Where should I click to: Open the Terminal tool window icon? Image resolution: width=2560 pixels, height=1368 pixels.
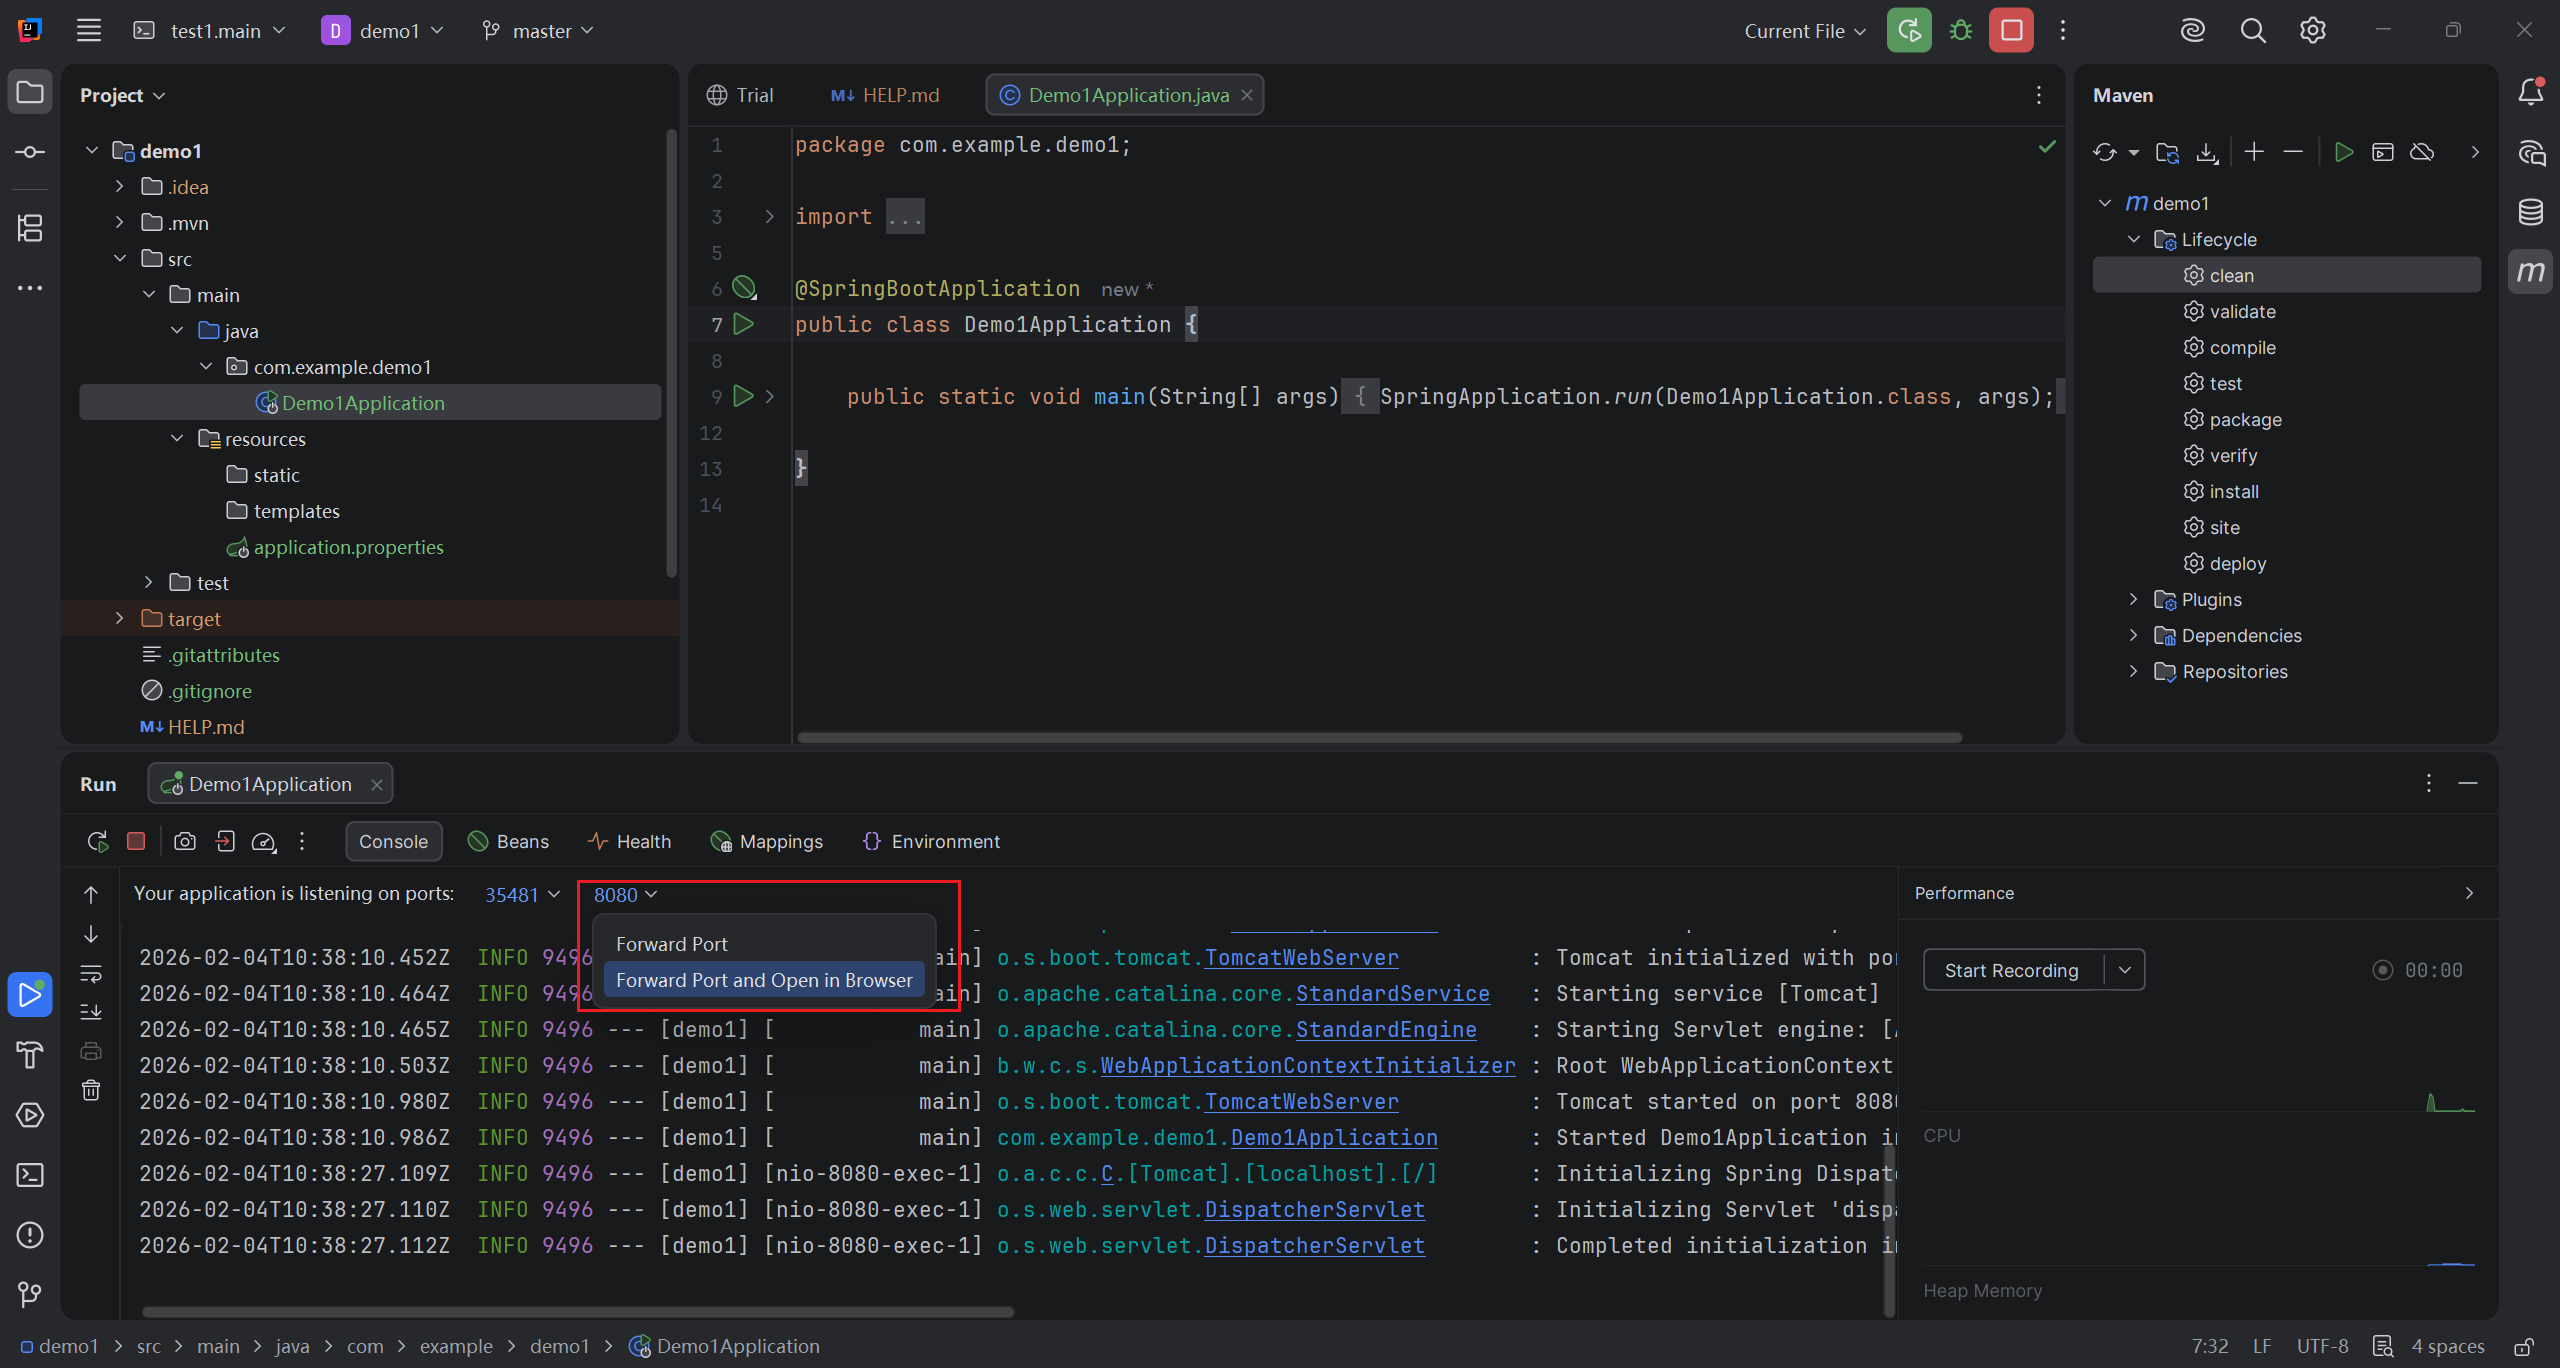click(x=30, y=1175)
